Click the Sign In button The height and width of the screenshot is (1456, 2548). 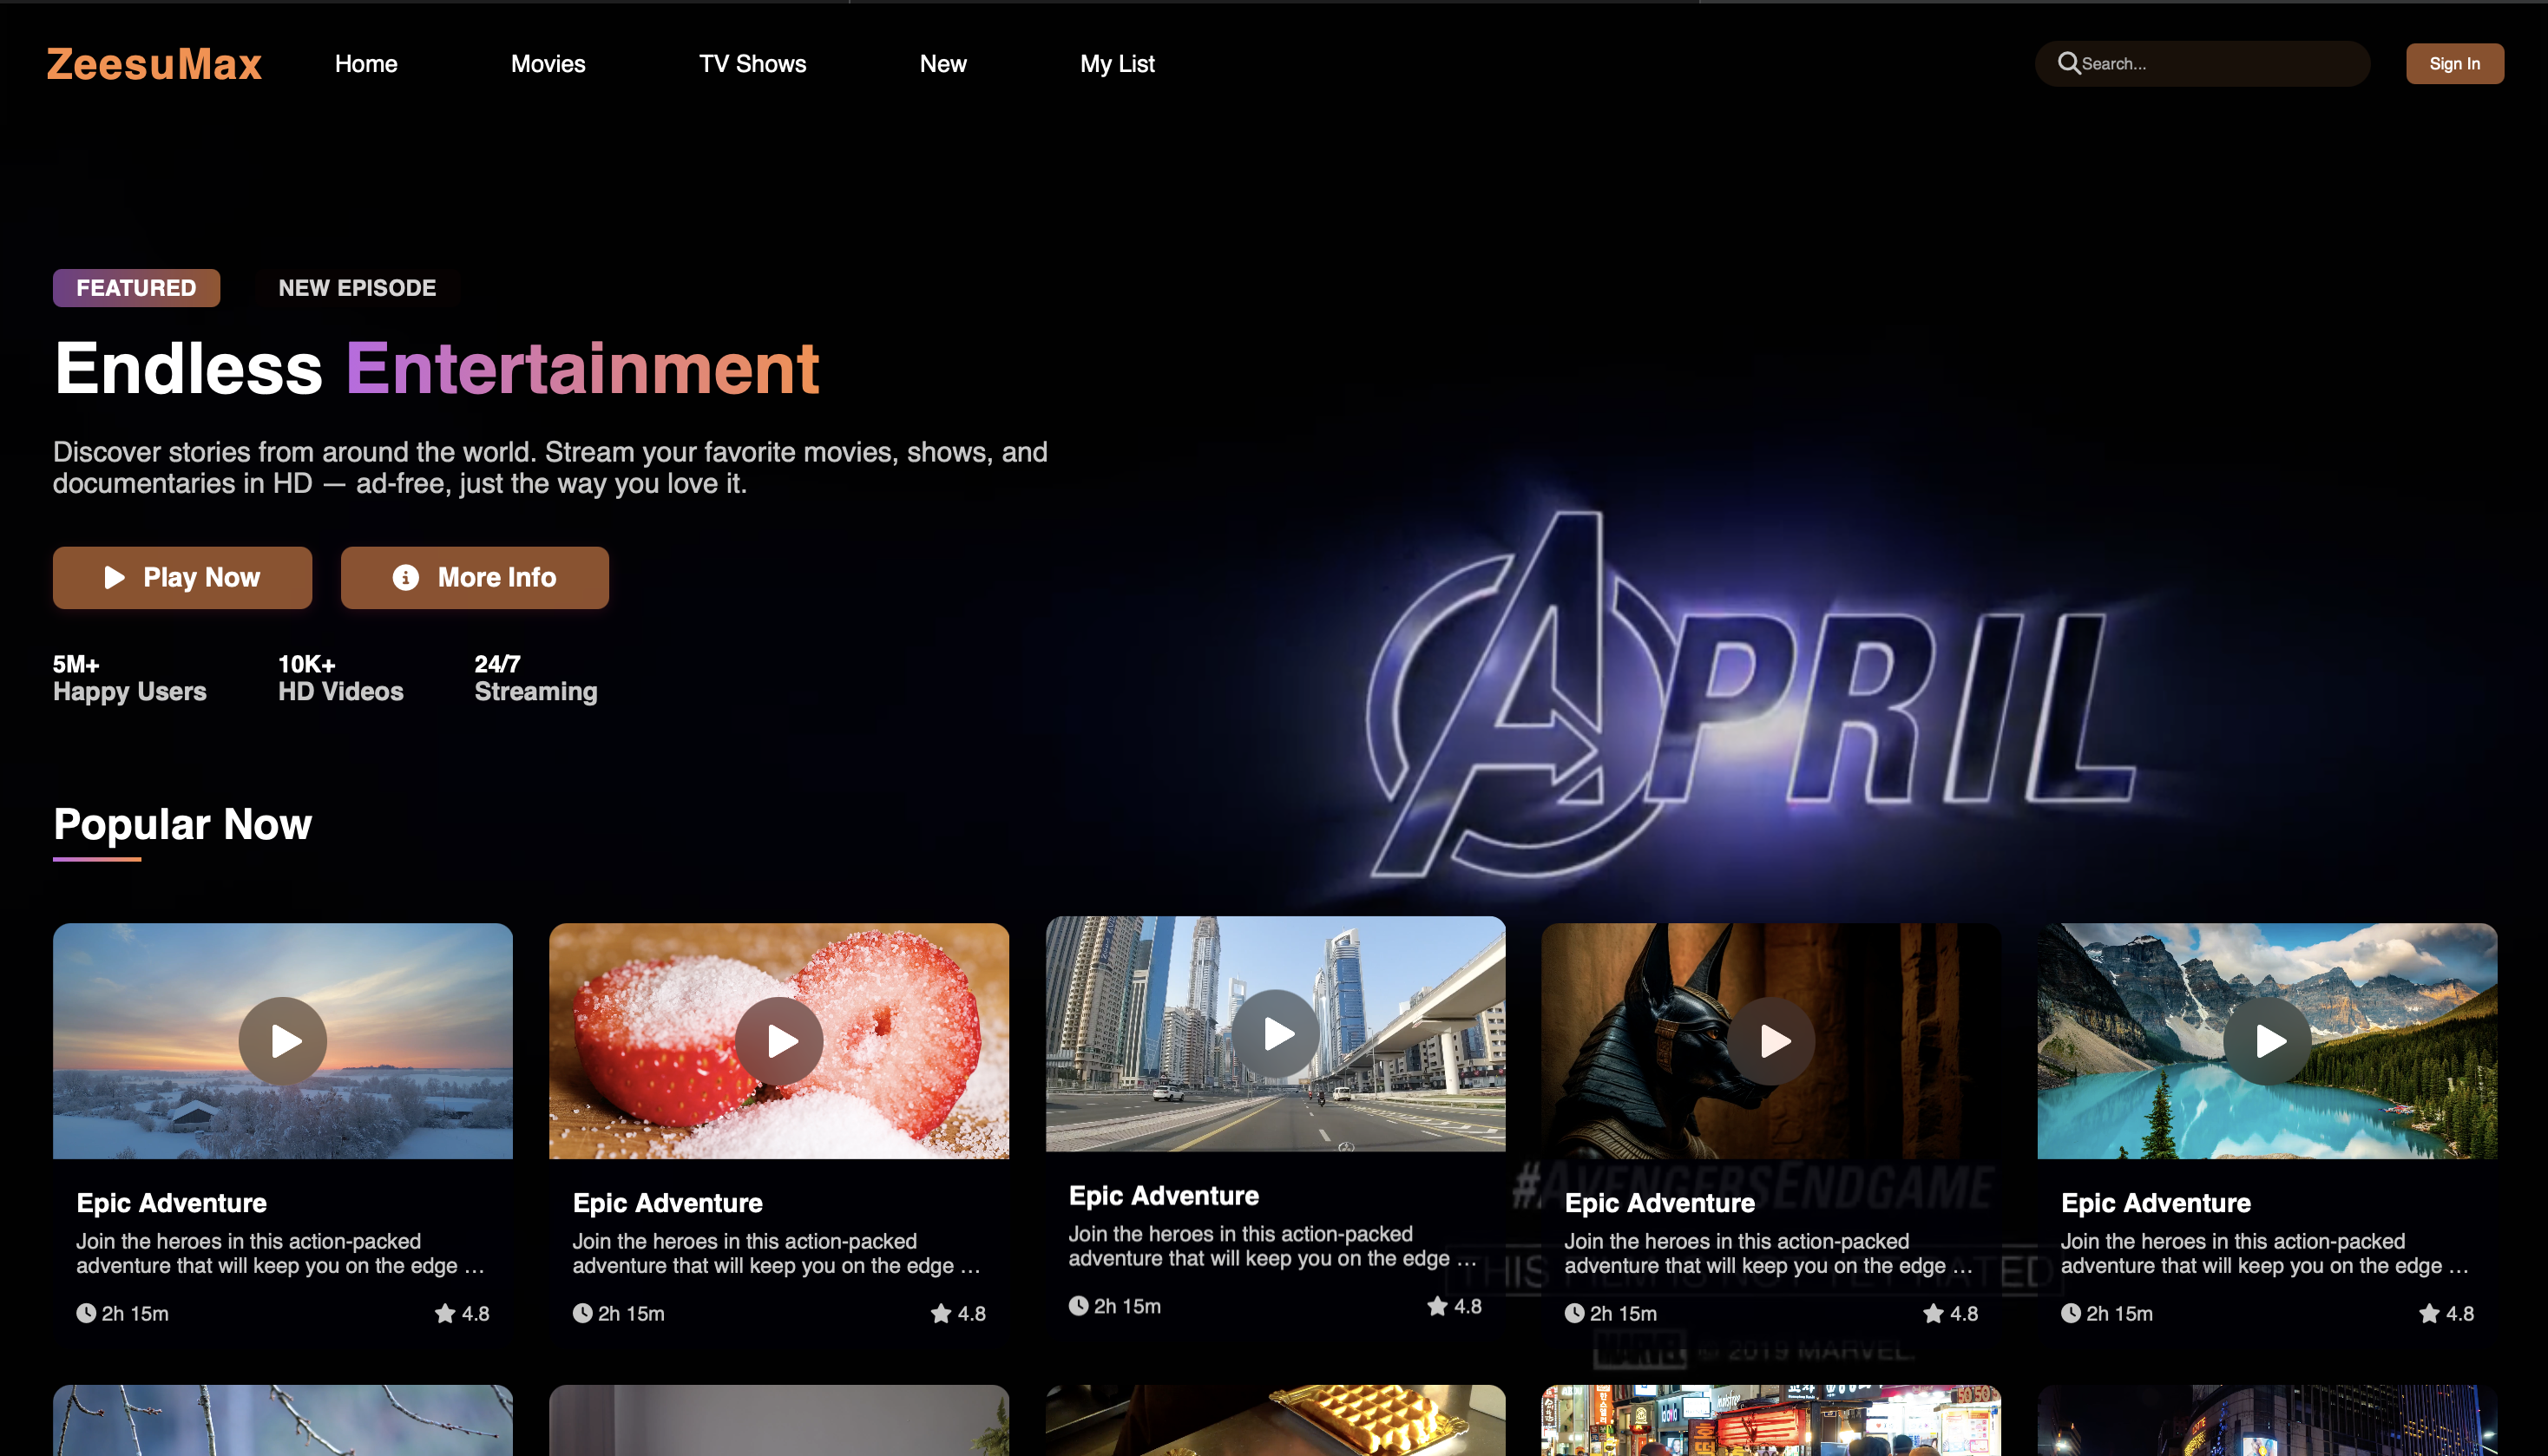click(x=2454, y=64)
